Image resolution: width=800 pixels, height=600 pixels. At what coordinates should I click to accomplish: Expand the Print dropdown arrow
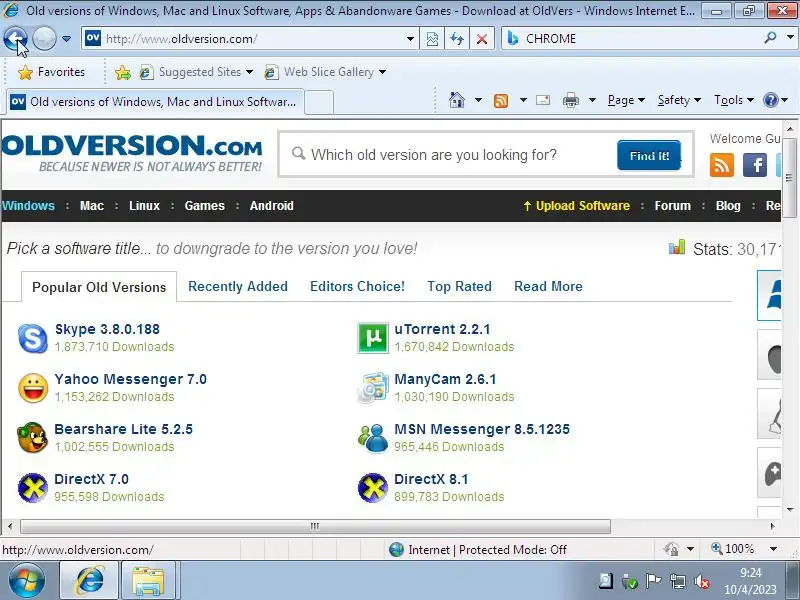click(x=592, y=100)
